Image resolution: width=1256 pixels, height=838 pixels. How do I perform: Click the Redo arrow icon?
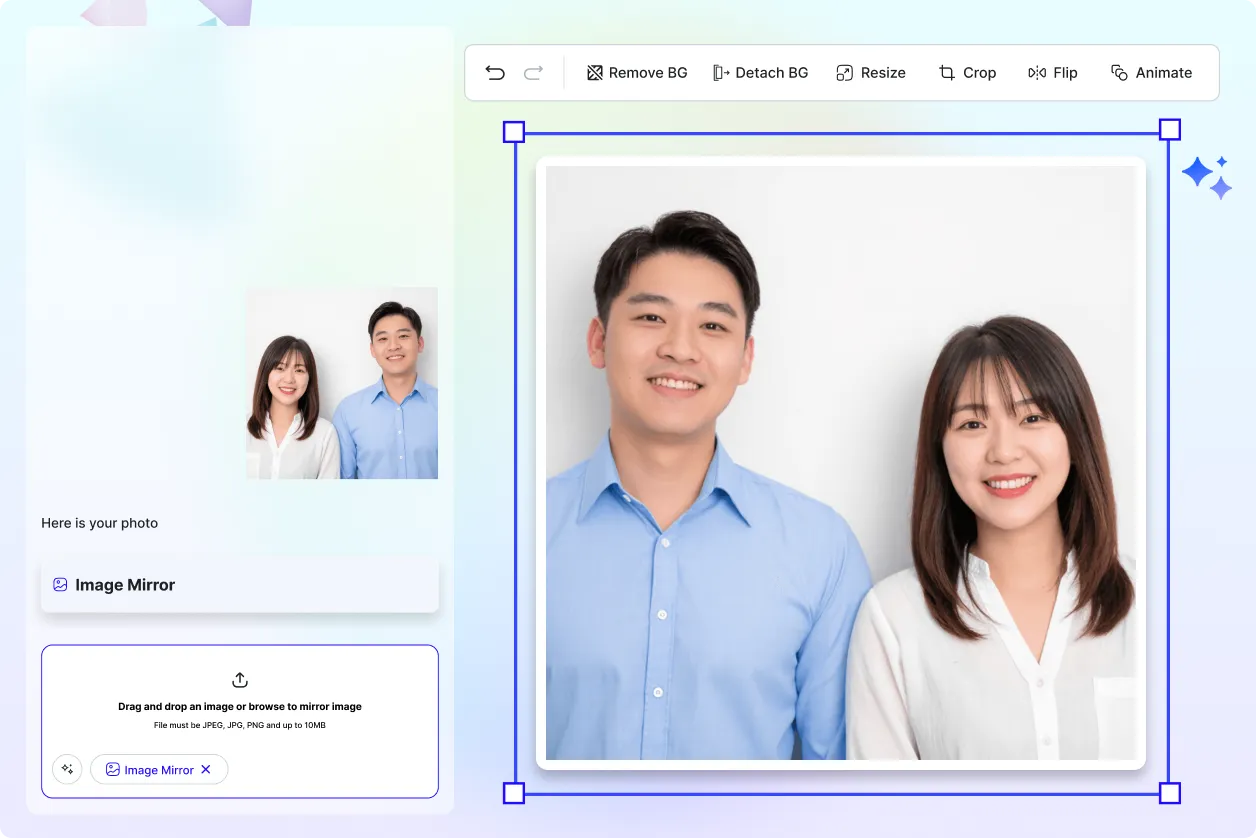[533, 73]
